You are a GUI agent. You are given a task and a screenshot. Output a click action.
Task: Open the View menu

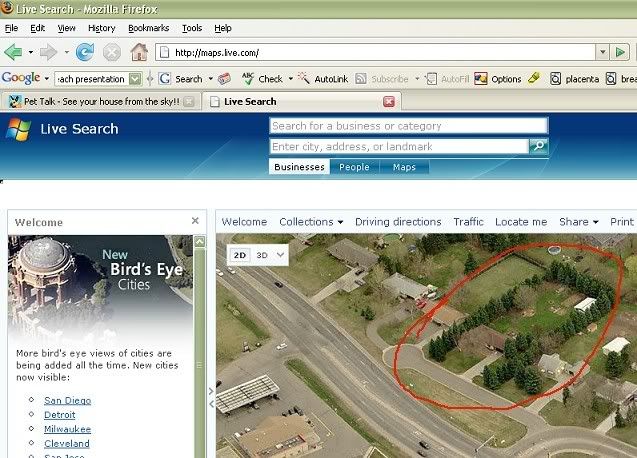pyautogui.click(x=66, y=28)
